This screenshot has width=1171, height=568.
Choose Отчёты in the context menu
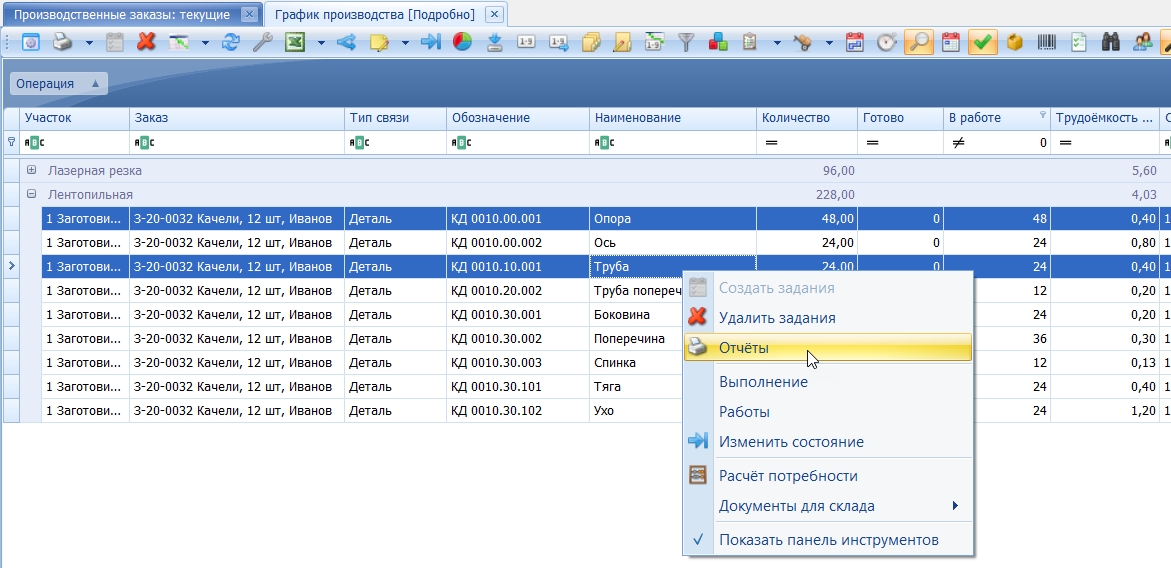point(828,348)
